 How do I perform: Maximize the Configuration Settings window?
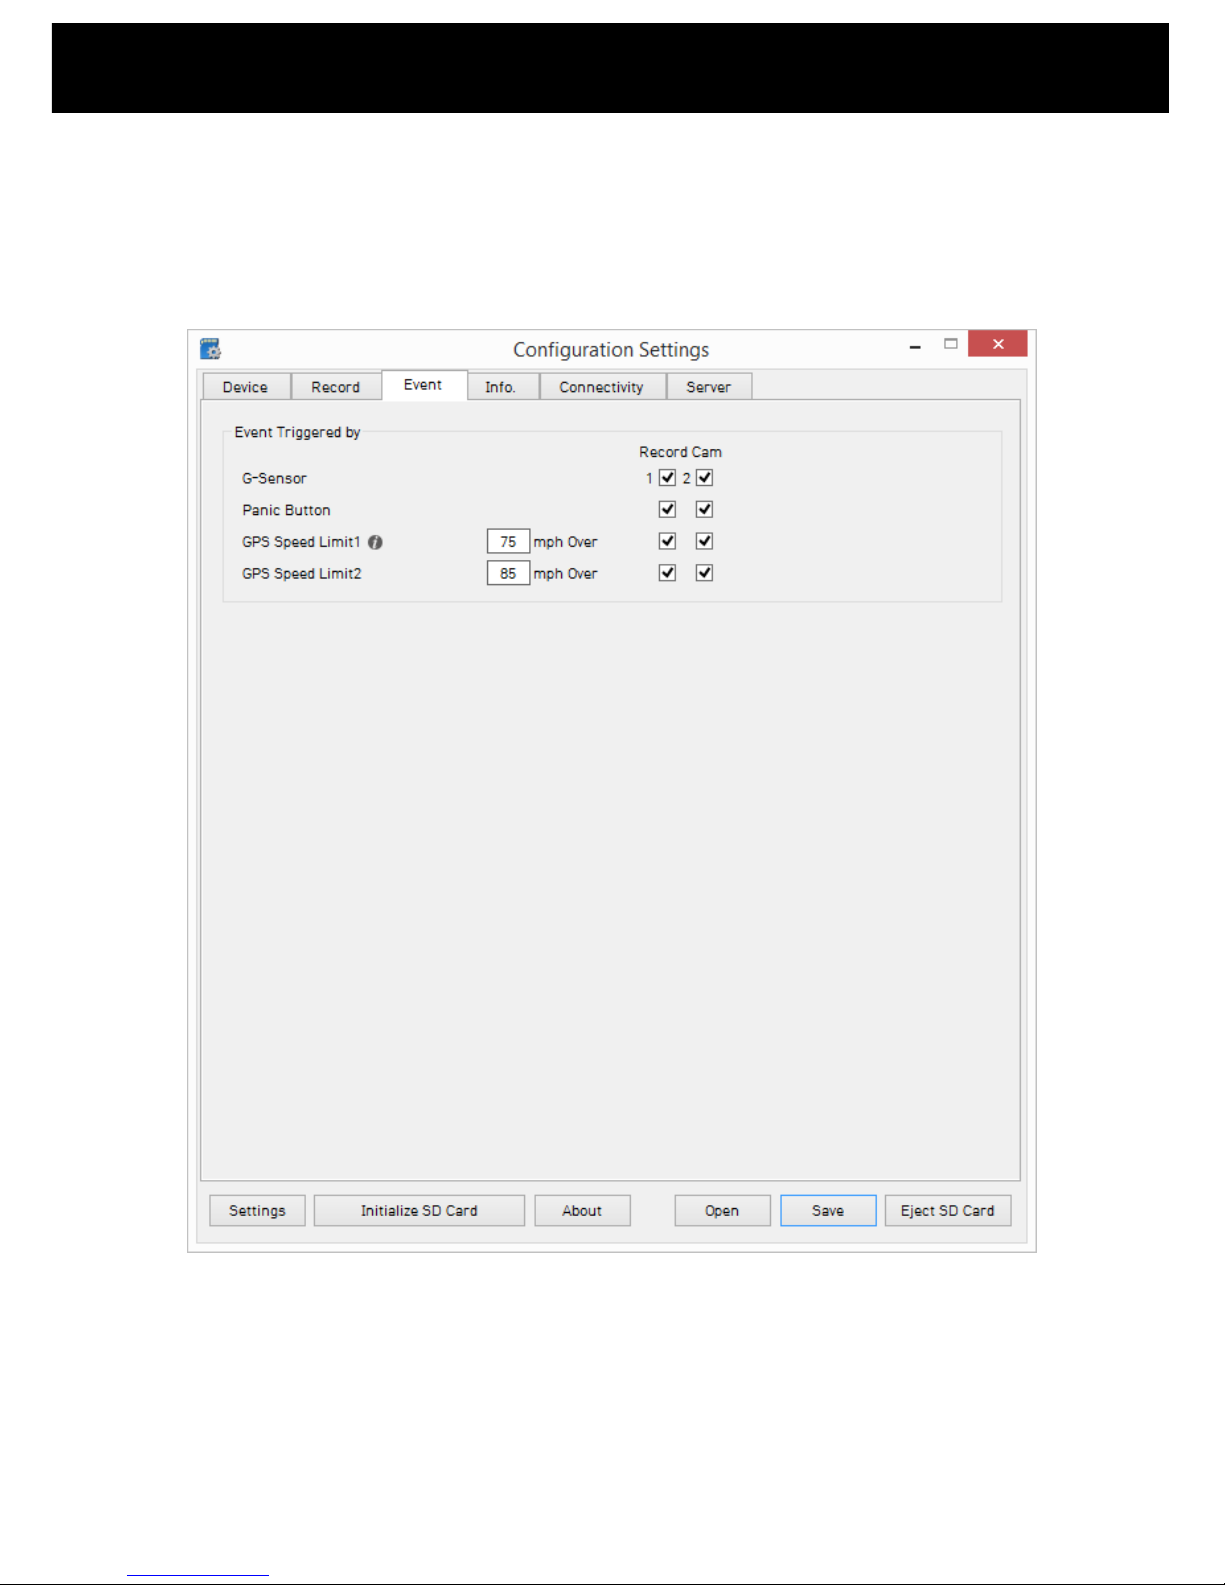(951, 344)
